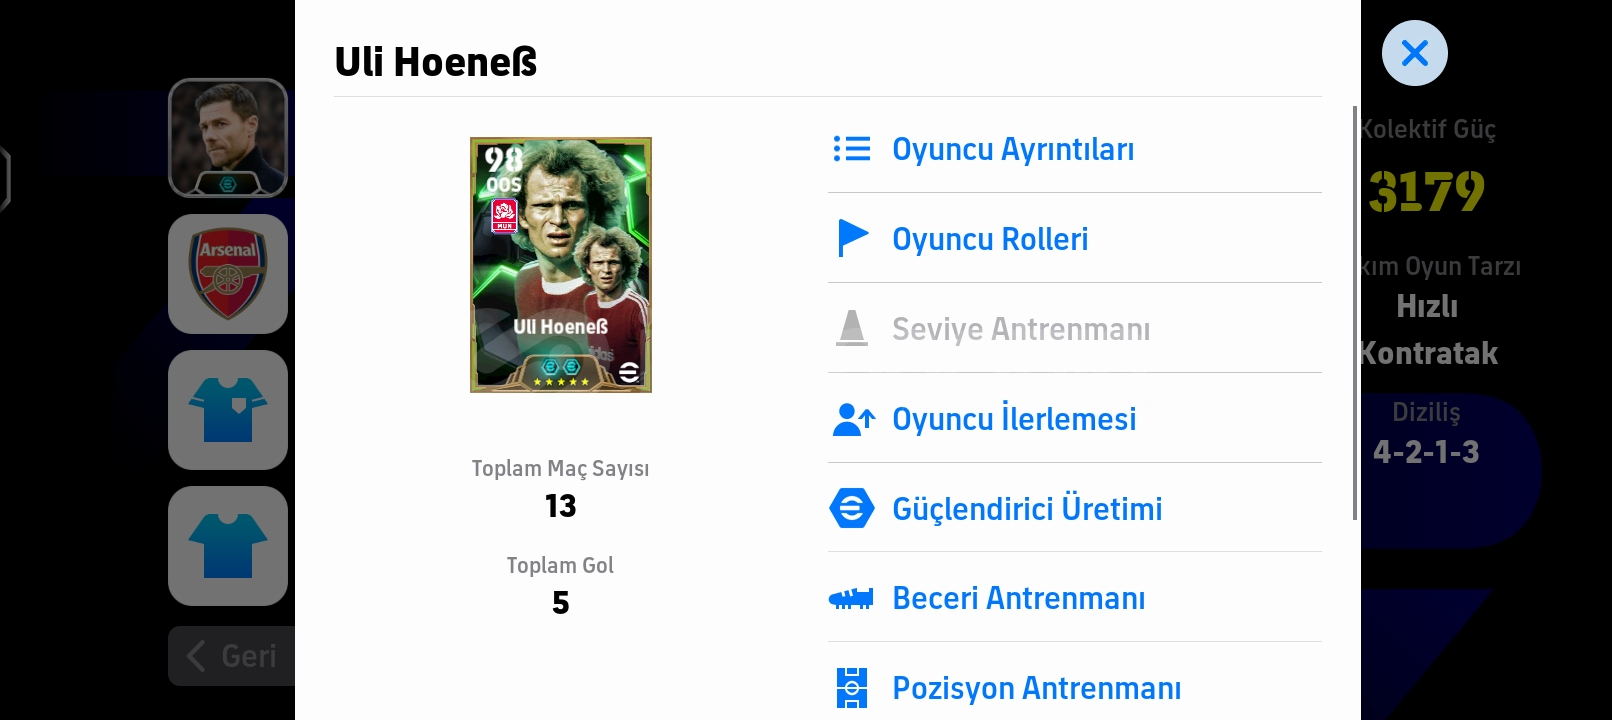The height and width of the screenshot is (720, 1612).
Task: Open the first blue kit shirt icon
Action: (x=228, y=410)
